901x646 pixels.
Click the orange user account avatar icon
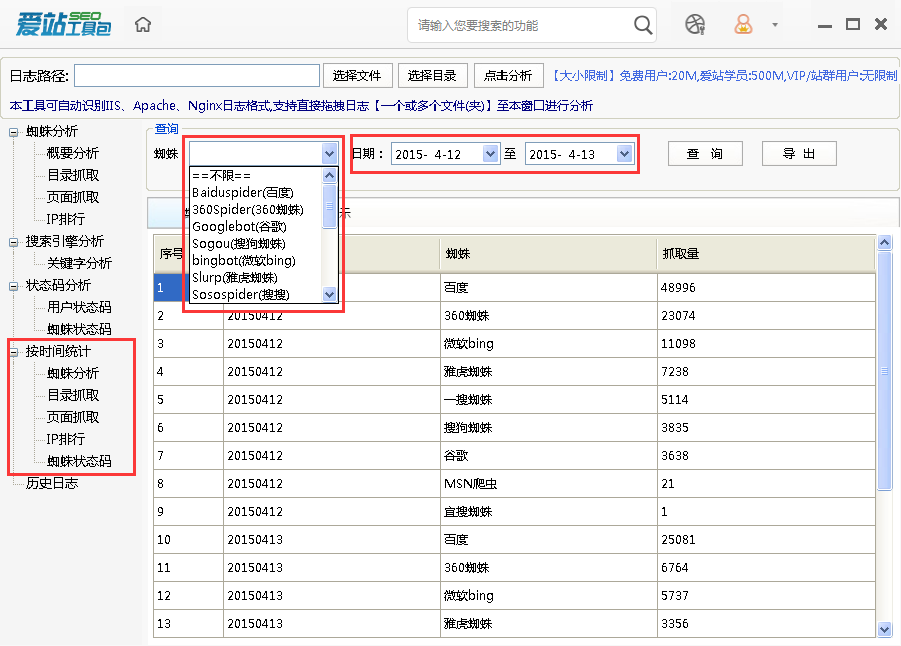pos(742,24)
